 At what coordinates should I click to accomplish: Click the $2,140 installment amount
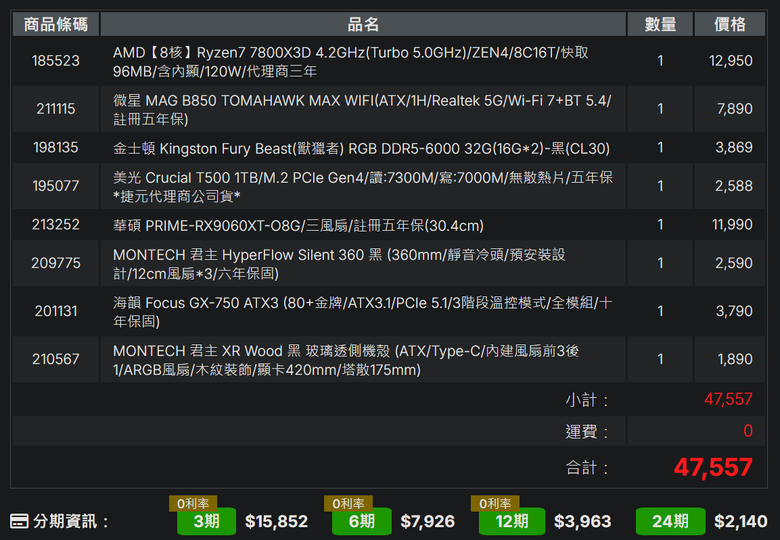click(x=741, y=521)
